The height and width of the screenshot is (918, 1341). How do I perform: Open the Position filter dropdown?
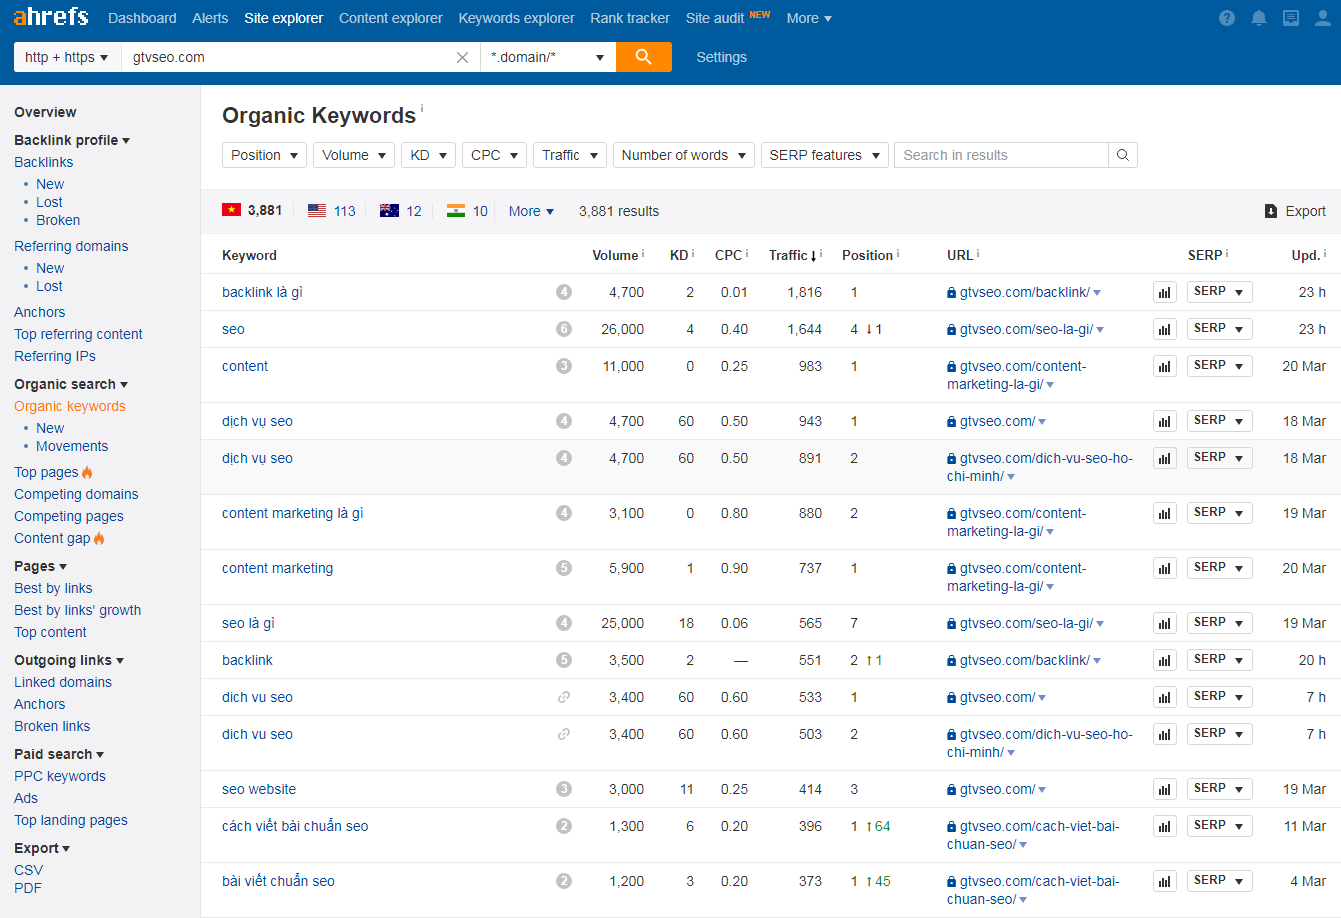[264, 155]
